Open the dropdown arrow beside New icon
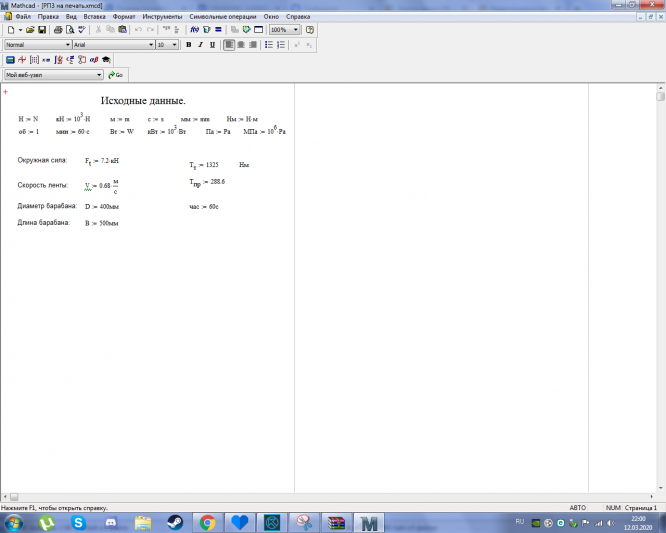This screenshot has height=533, width=666. tap(20, 30)
